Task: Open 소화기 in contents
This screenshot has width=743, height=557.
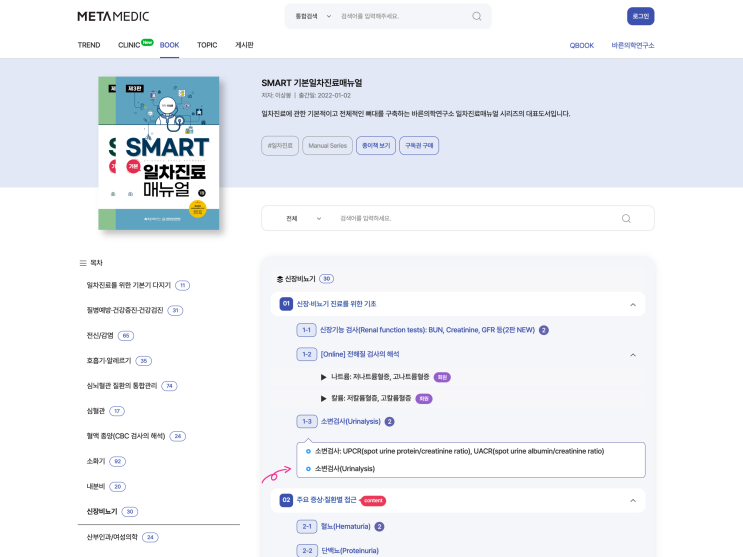Action: [95, 461]
